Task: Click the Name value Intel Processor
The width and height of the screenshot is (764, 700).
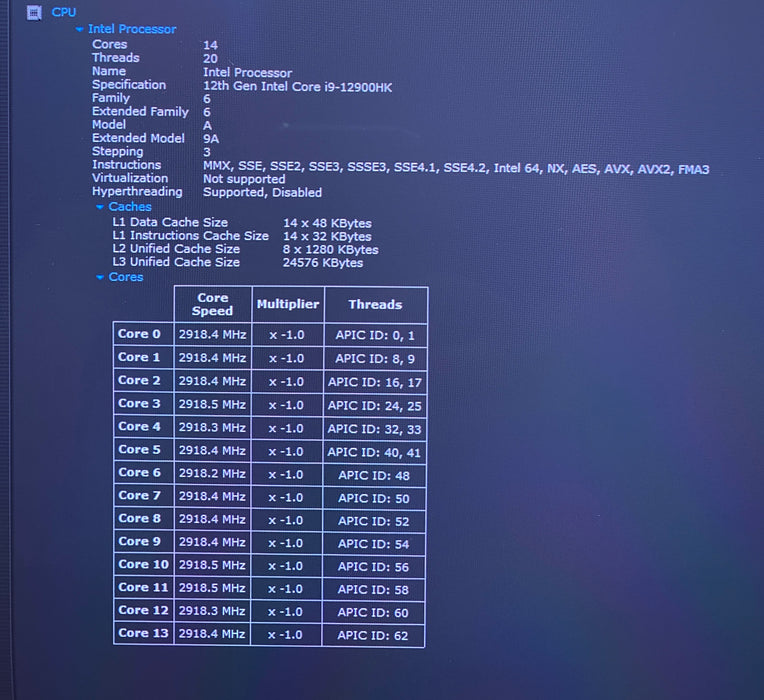Action: click(x=248, y=73)
